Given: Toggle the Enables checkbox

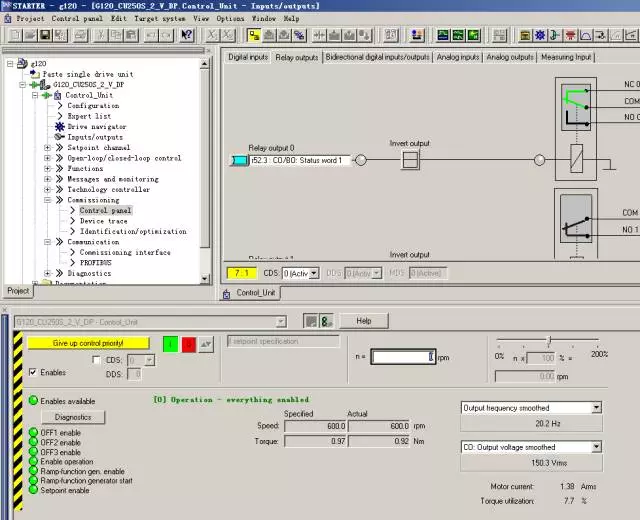Looking at the screenshot, I should (33, 373).
